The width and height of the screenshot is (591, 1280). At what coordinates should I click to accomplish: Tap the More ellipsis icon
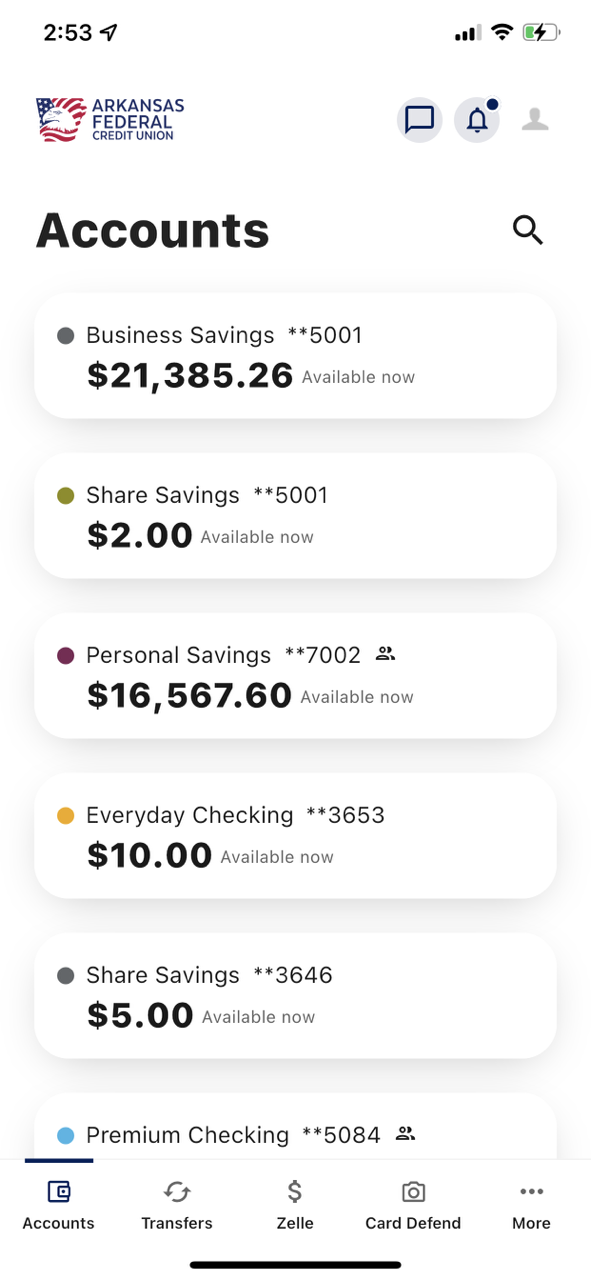tap(531, 1192)
